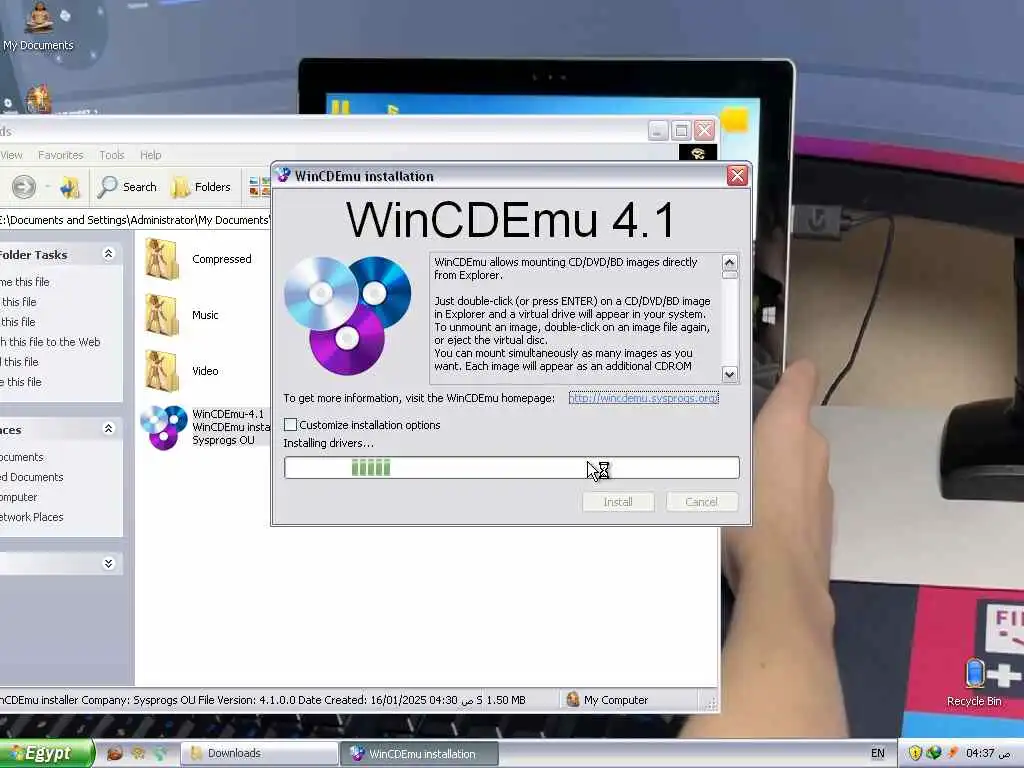Open My Computer link in Other Places

coord(19,497)
